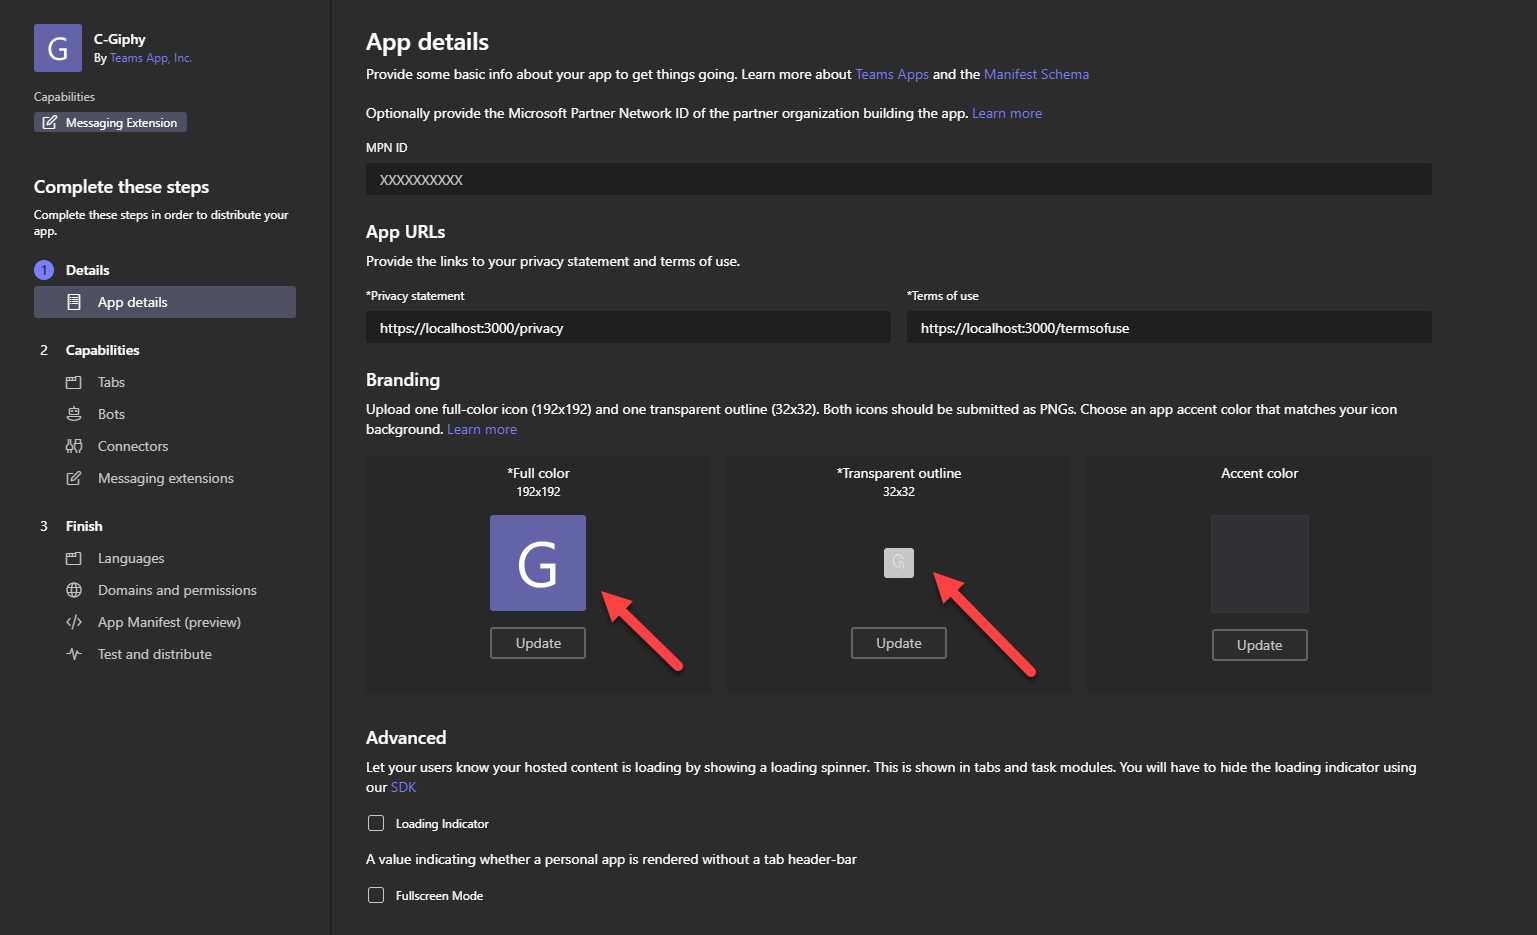This screenshot has width=1537, height=935.
Task: Focus the MPN ID input field
Action: click(899, 179)
